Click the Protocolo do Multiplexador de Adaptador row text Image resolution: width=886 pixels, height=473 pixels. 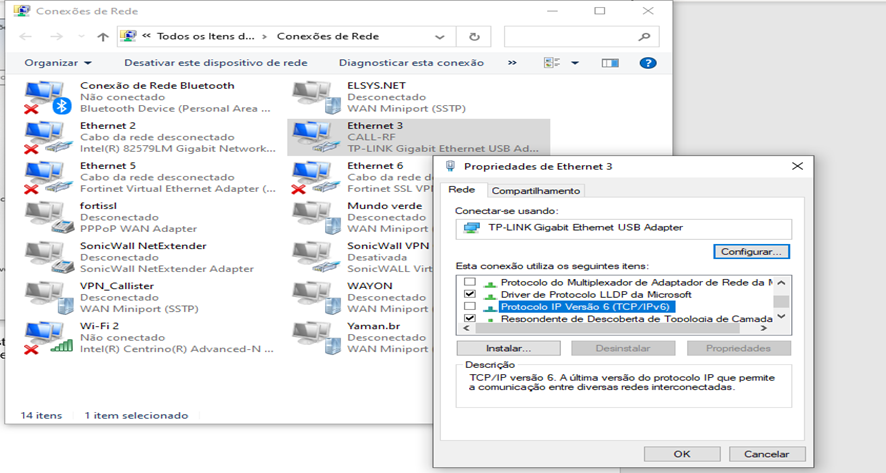click(x=636, y=282)
